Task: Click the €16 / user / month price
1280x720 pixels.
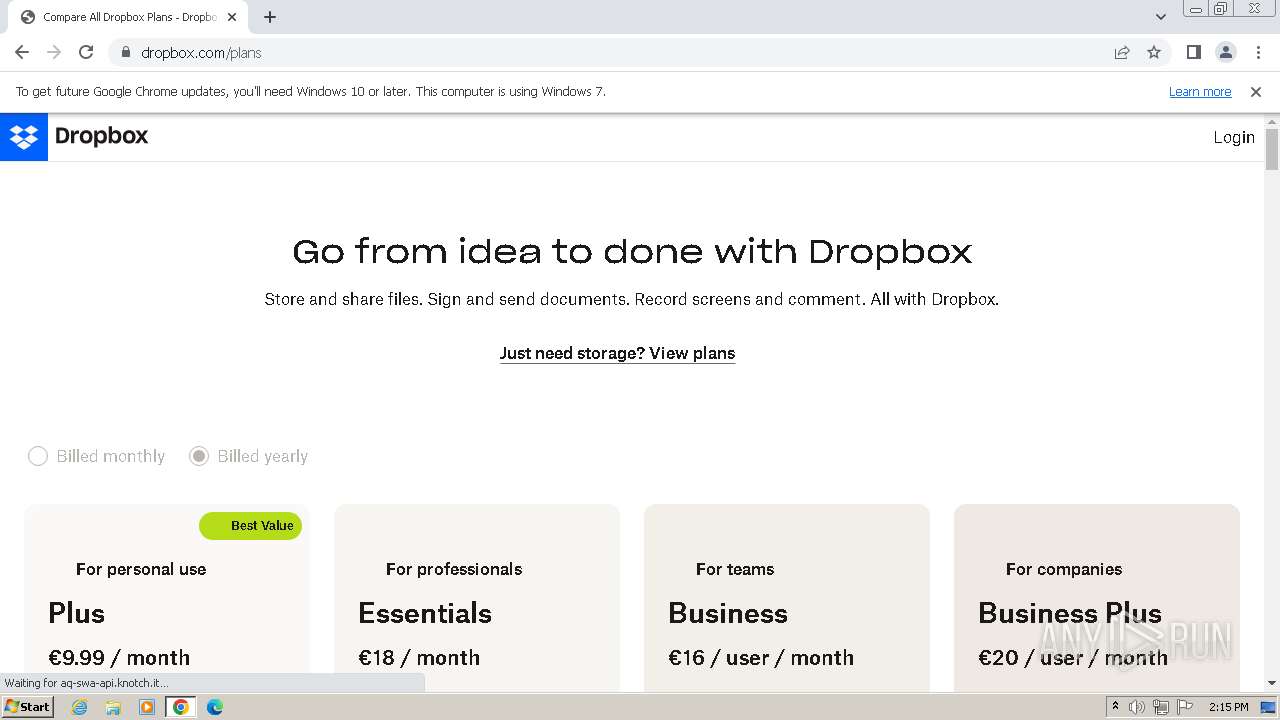Action: click(761, 658)
